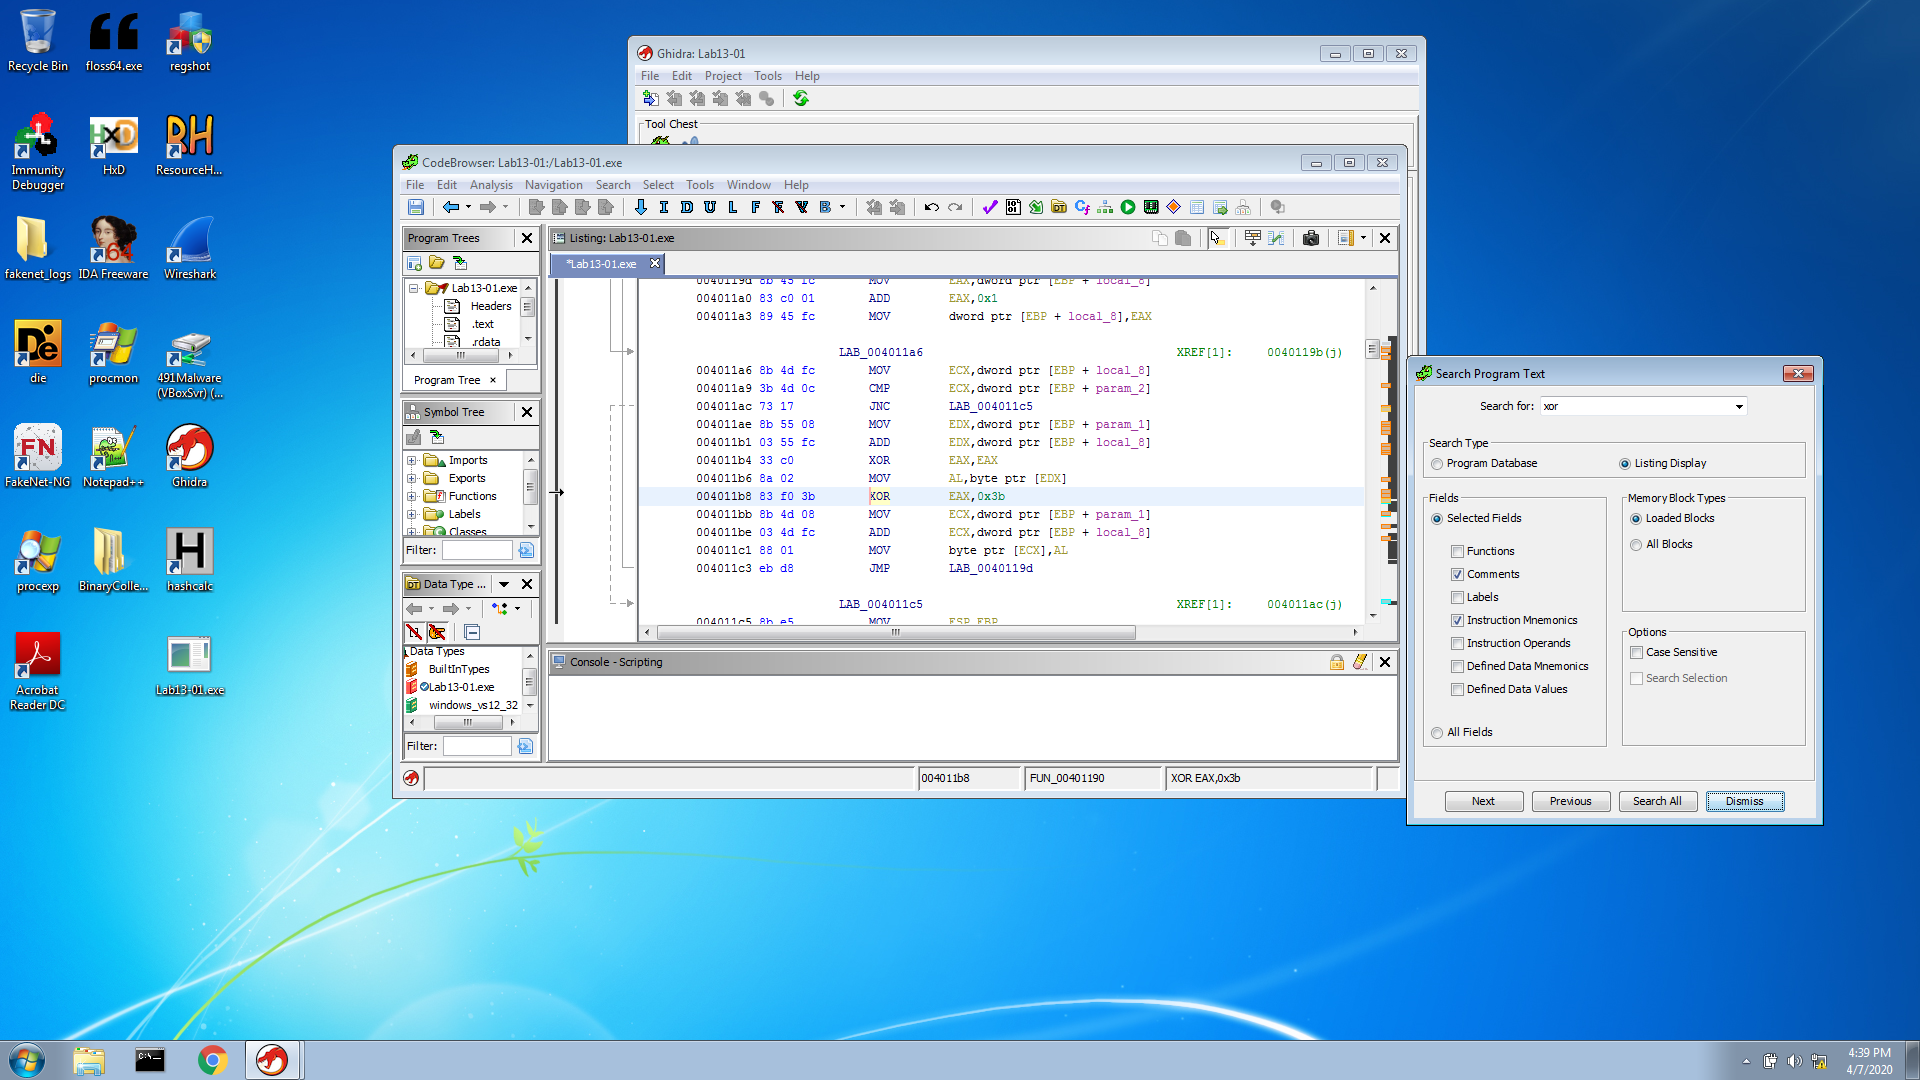Click the Data Types filter input field

pyautogui.click(x=477, y=746)
